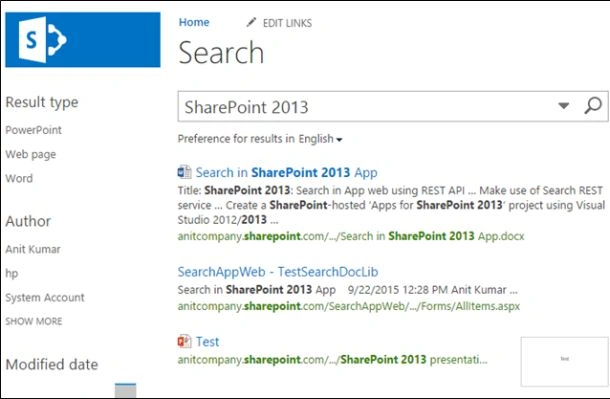This screenshot has height=399, width=610.
Task: Click EDIT LINKS
Action: (287, 23)
